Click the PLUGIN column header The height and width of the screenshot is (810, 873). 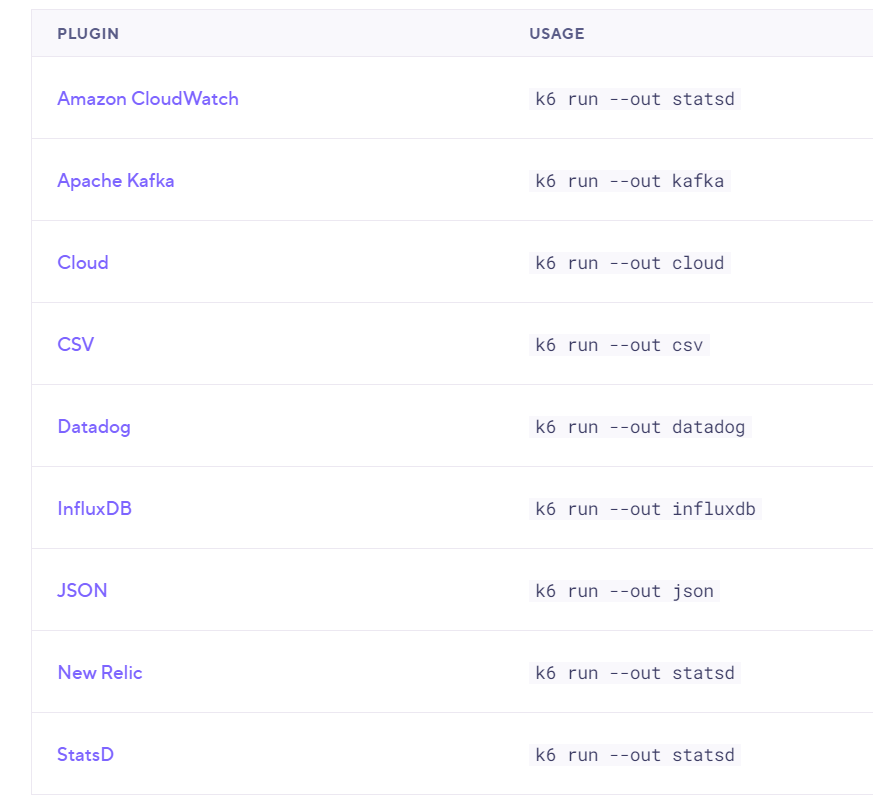tap(88, 33)
